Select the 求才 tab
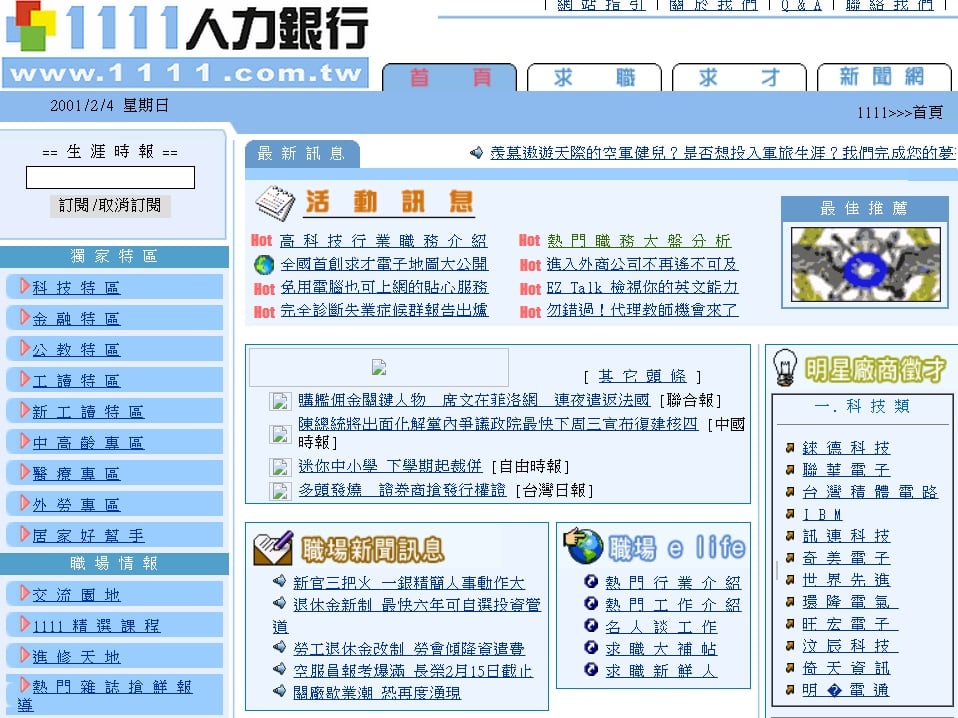This screenshot has height=718, width=958. point(739,78)
